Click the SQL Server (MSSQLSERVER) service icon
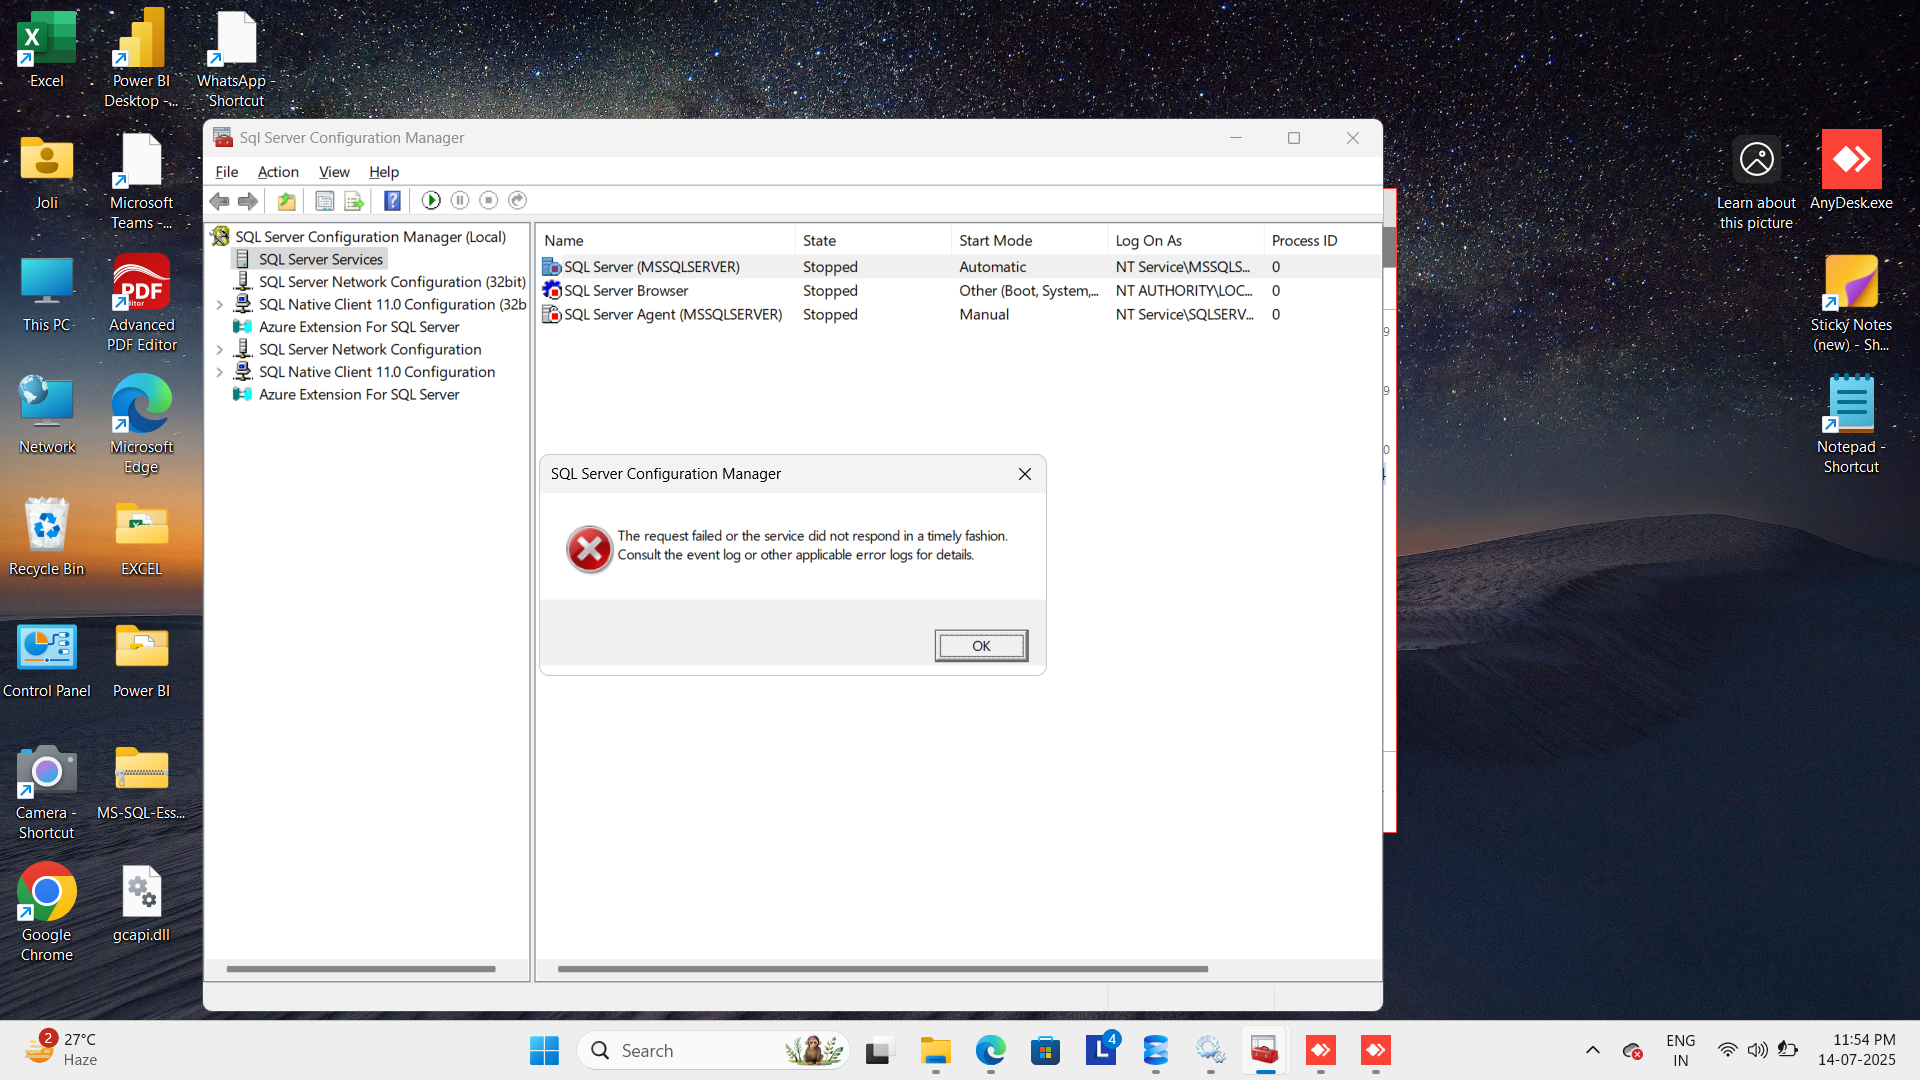 coord(551,267)
